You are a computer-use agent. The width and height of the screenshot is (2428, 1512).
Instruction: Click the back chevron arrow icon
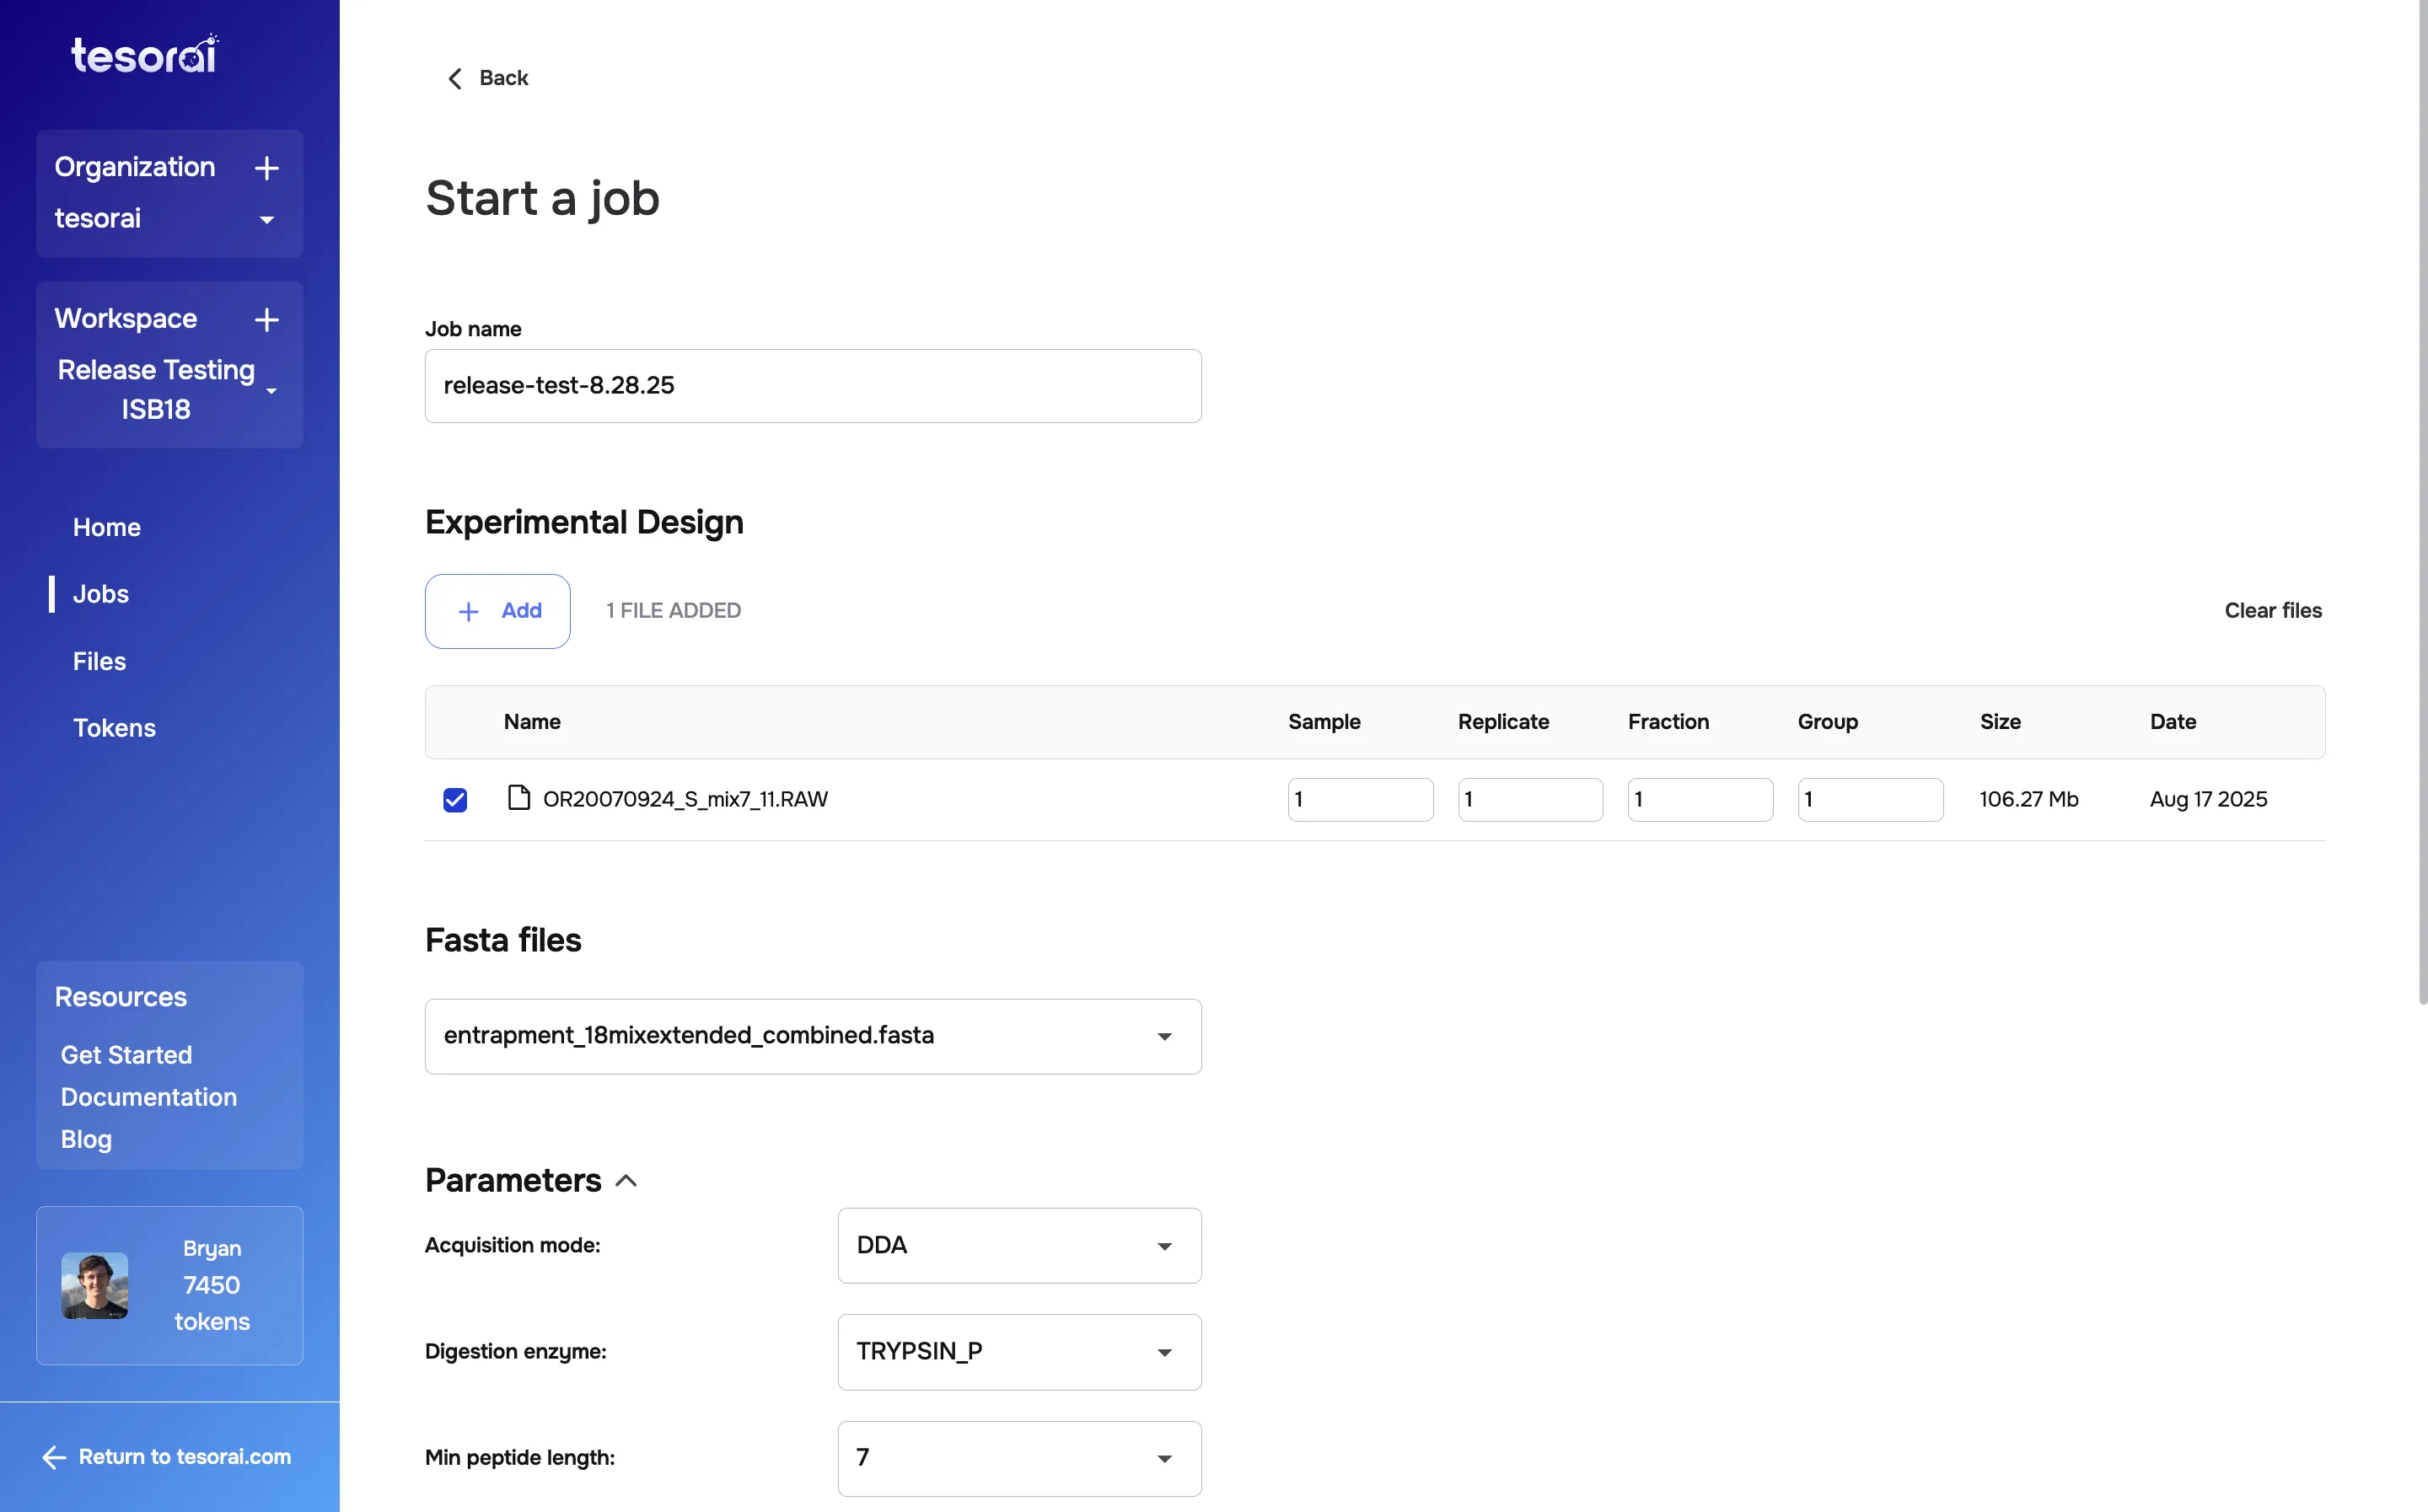point(455,78)
